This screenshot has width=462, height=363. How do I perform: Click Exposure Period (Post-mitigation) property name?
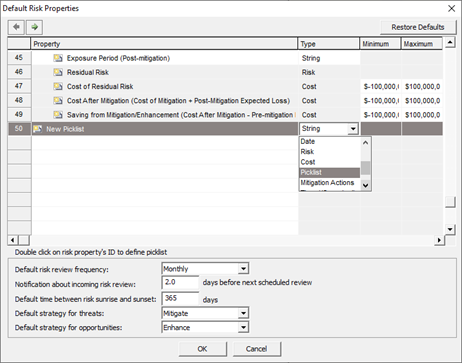pos(118,58)
